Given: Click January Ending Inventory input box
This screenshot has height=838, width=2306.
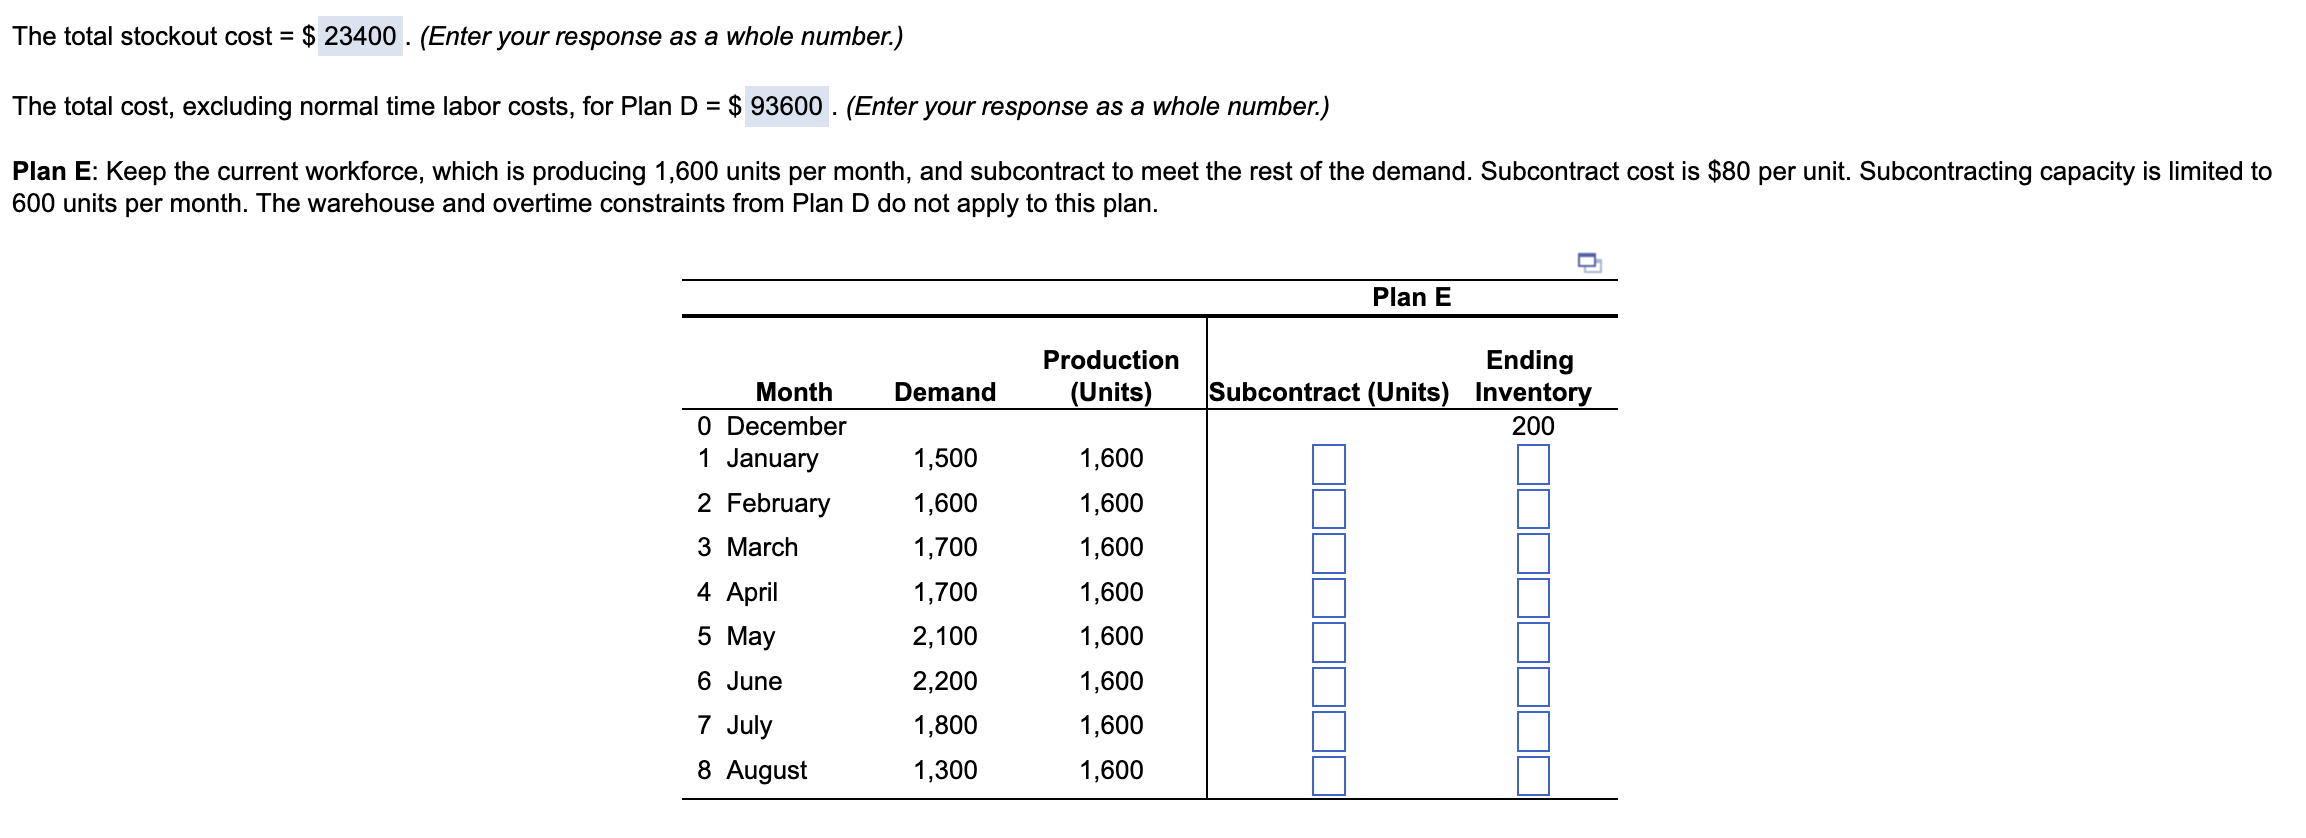Looking at the screenshot, I should (x=1533, y=464).
